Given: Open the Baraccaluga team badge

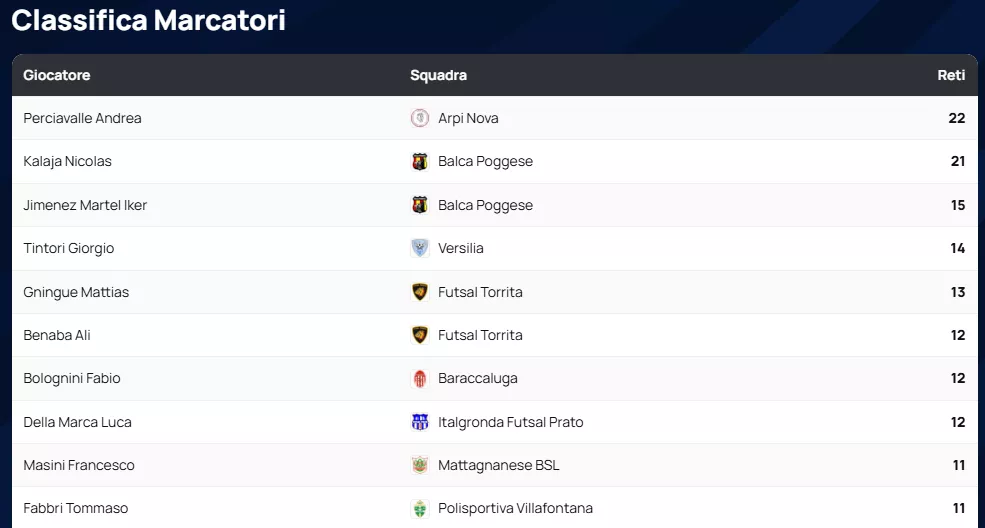Looking at the screenshot, I should pos(420,379).
